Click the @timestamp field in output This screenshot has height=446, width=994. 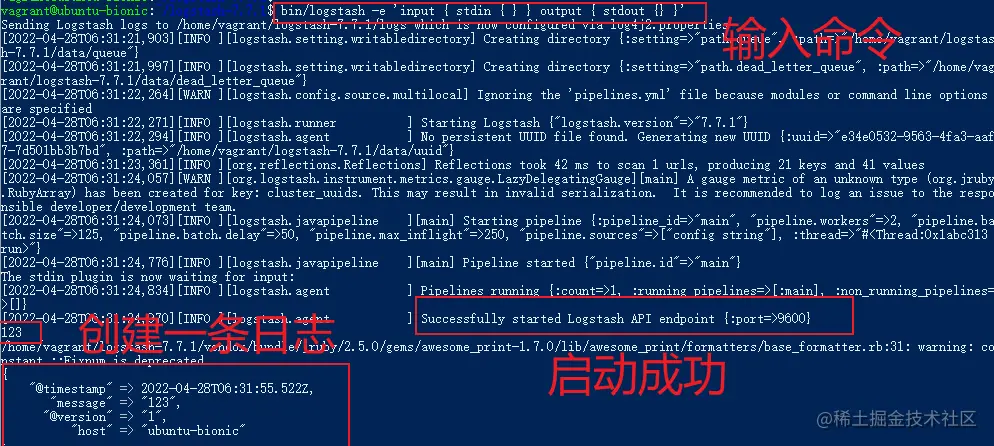click(172, 388)
